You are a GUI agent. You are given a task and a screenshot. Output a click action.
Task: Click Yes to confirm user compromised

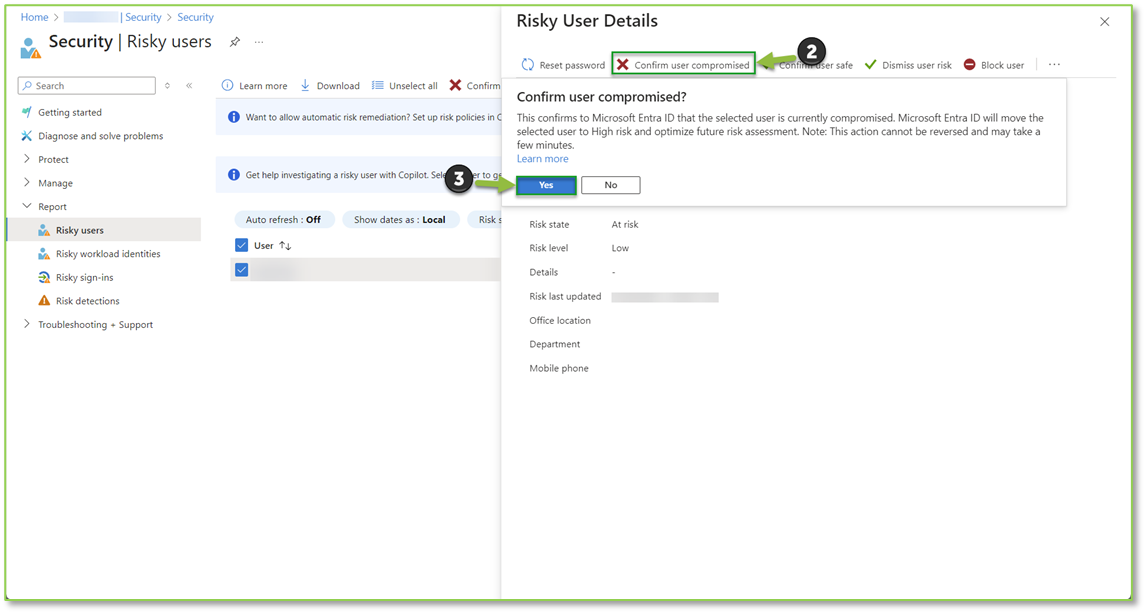point(545,185)
